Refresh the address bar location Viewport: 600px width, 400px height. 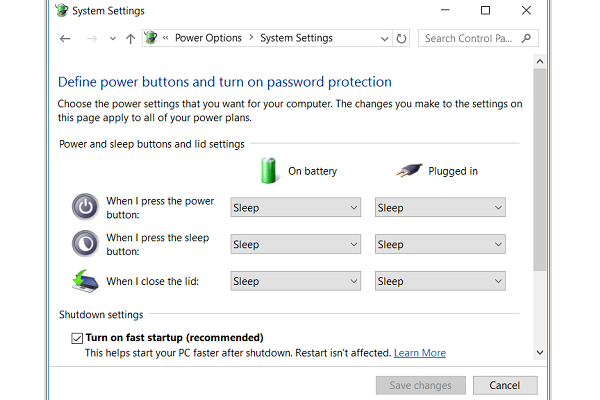click(401, 38)
